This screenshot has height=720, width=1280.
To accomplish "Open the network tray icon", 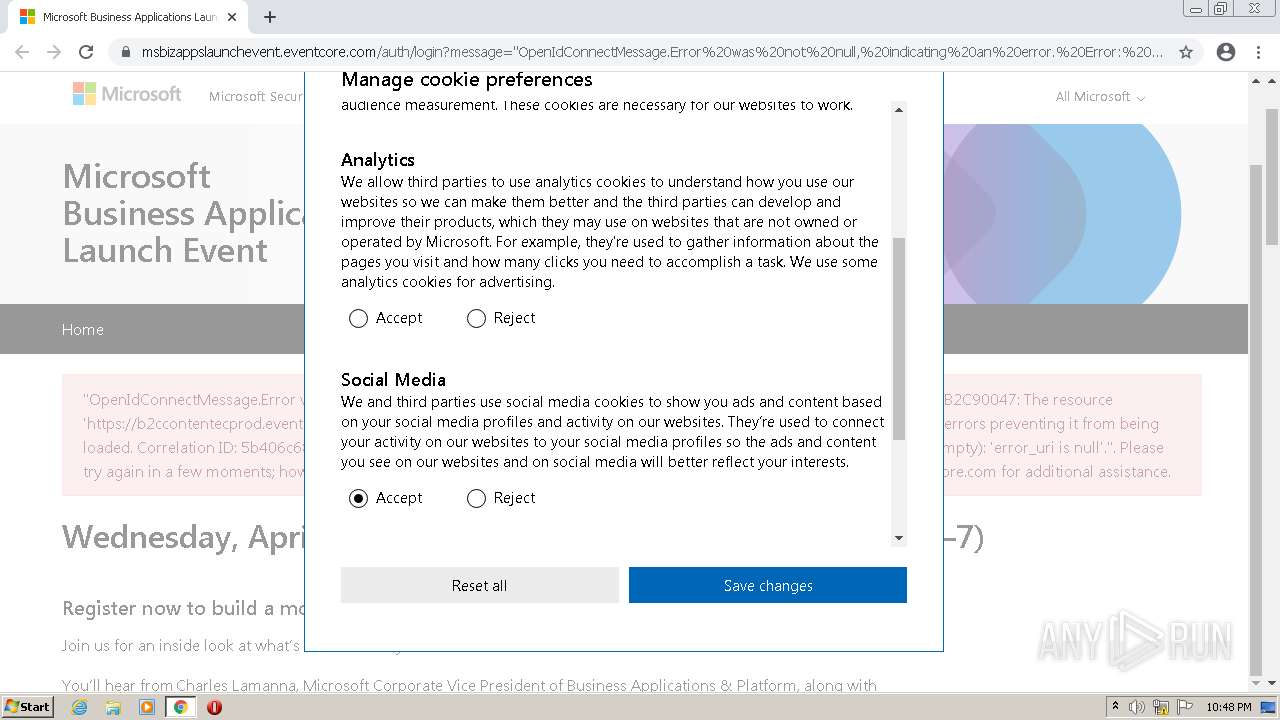I will point(1161,707).
